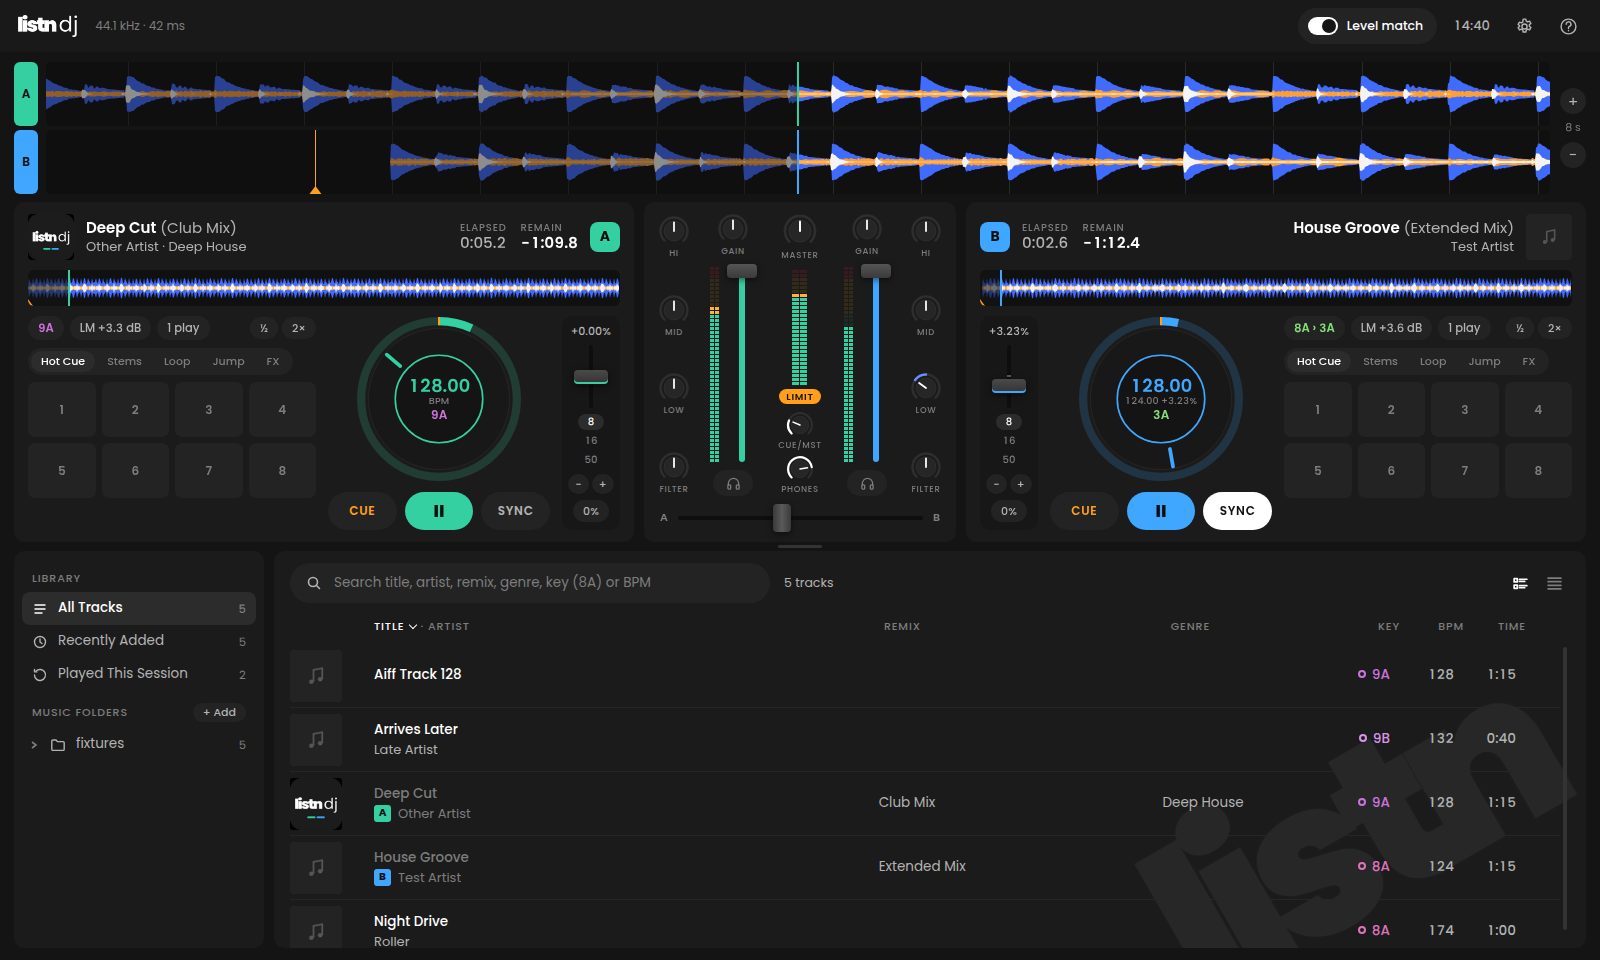
Task: Open the settings gear icon
Action: 1524,26
